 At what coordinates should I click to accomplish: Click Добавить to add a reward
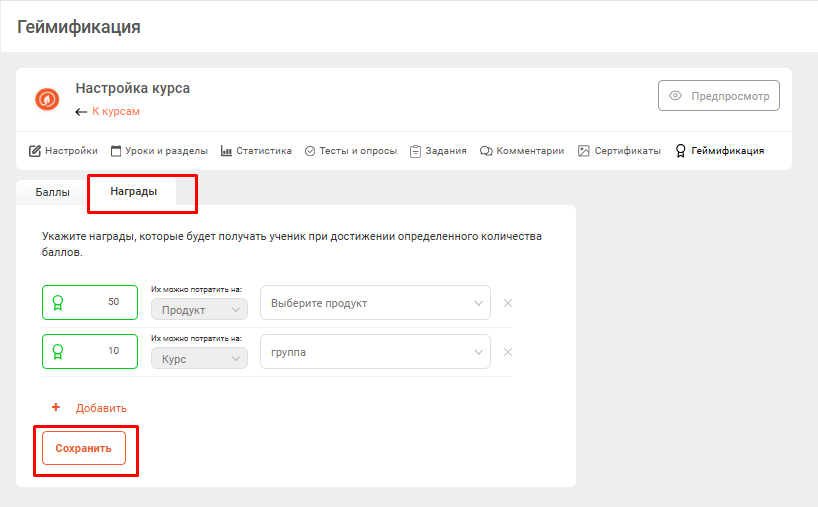90,408
